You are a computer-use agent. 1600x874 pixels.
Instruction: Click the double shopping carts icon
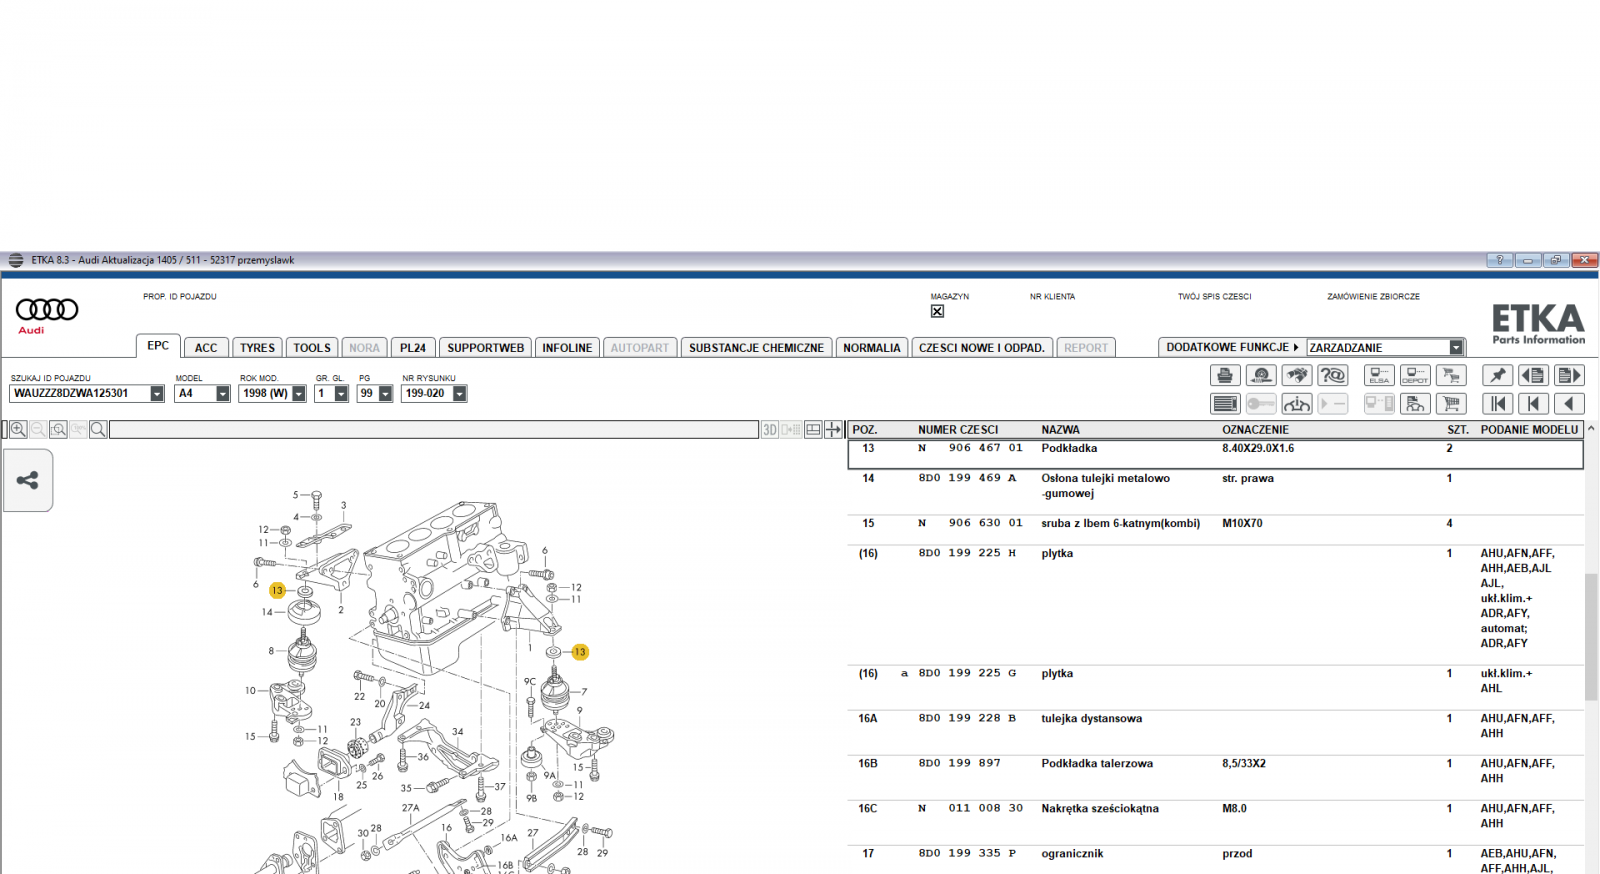click(1451, 375)
